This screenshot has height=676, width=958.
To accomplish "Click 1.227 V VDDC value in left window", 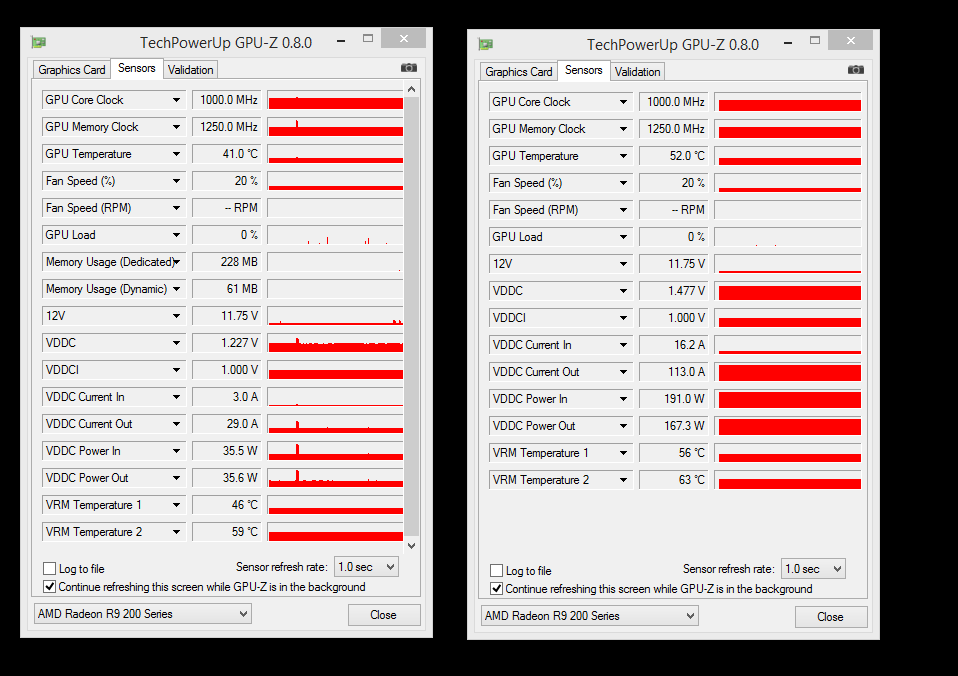I will pos(227,343).
